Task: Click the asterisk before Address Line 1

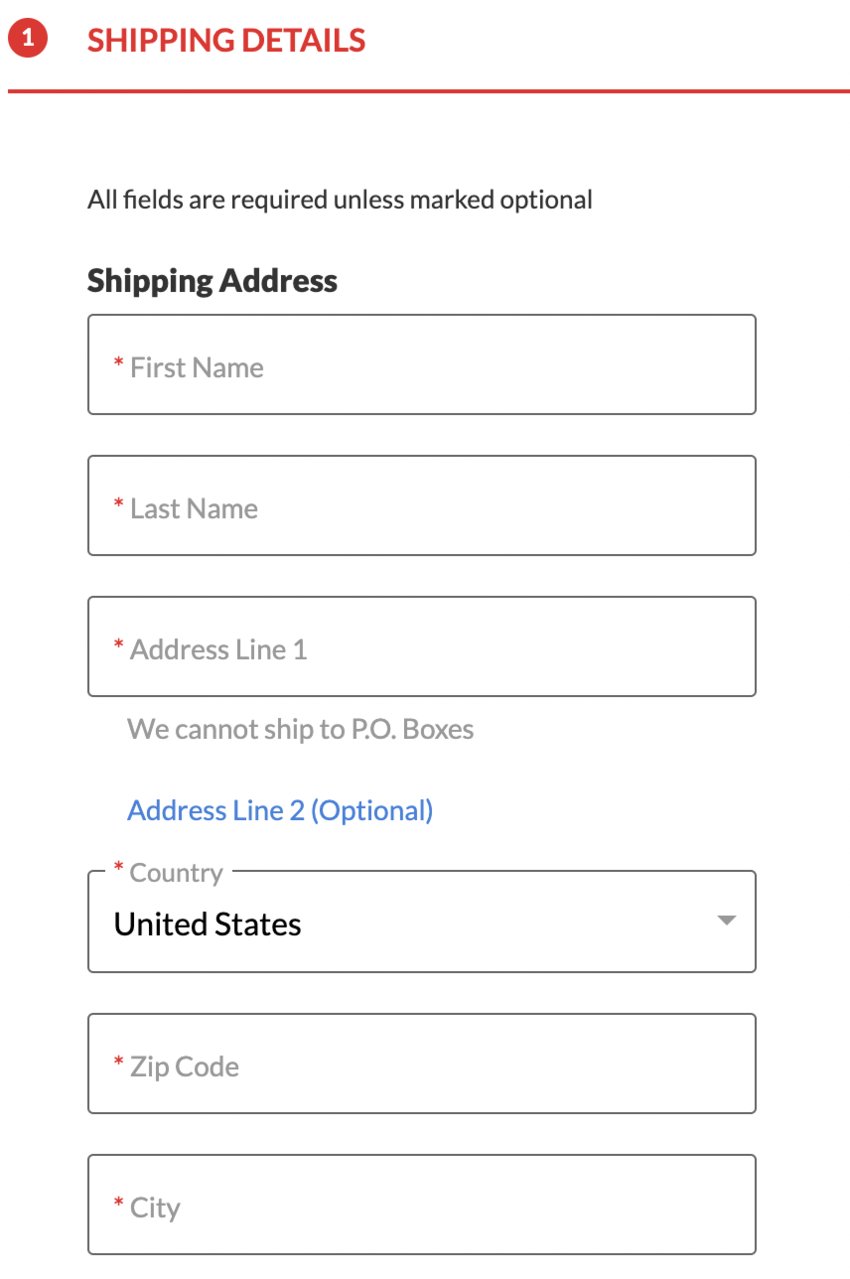Action: point(119,645)
